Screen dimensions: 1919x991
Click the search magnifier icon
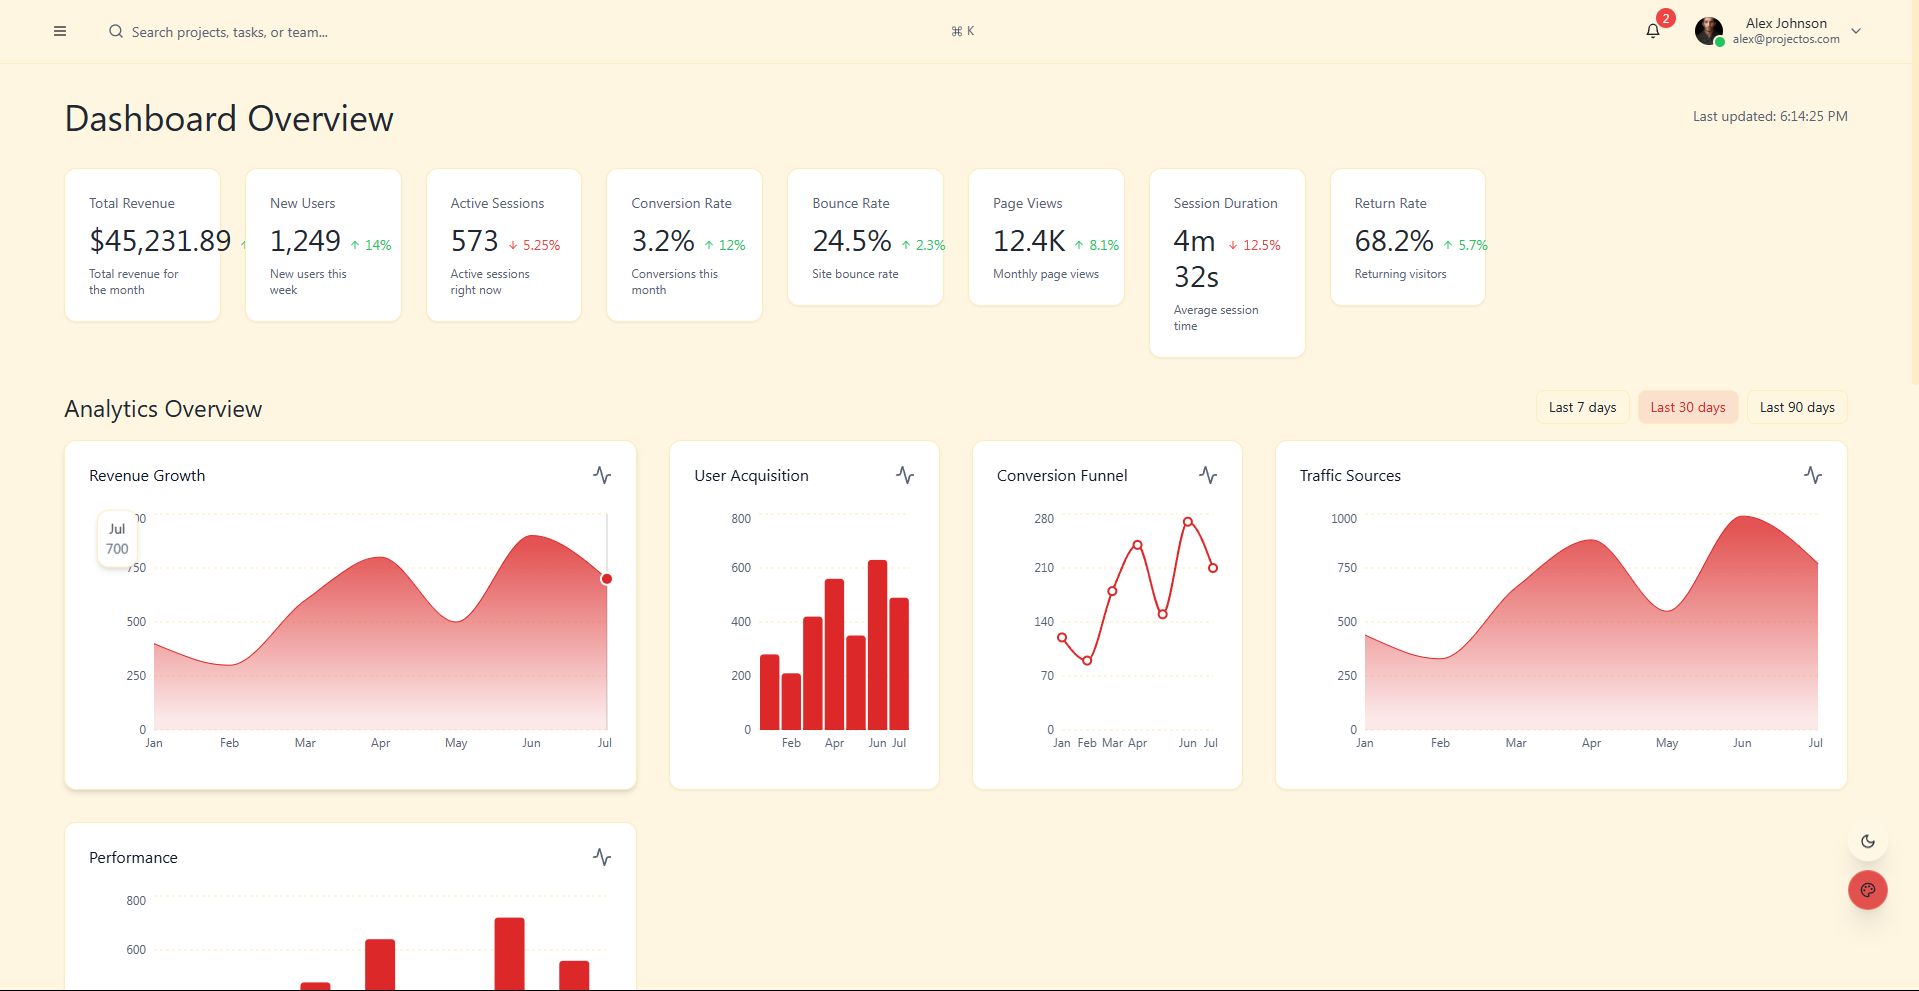tap(116, 31)
